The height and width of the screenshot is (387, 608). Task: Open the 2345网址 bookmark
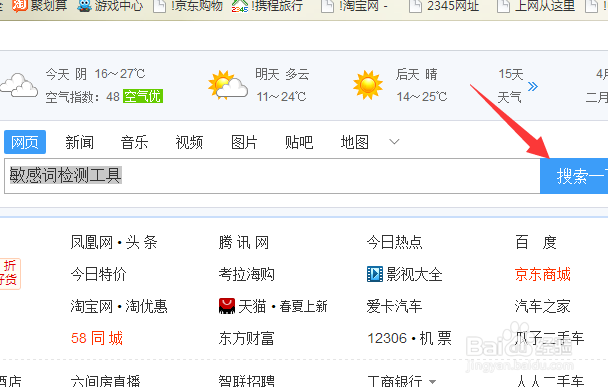coord(444,6)
